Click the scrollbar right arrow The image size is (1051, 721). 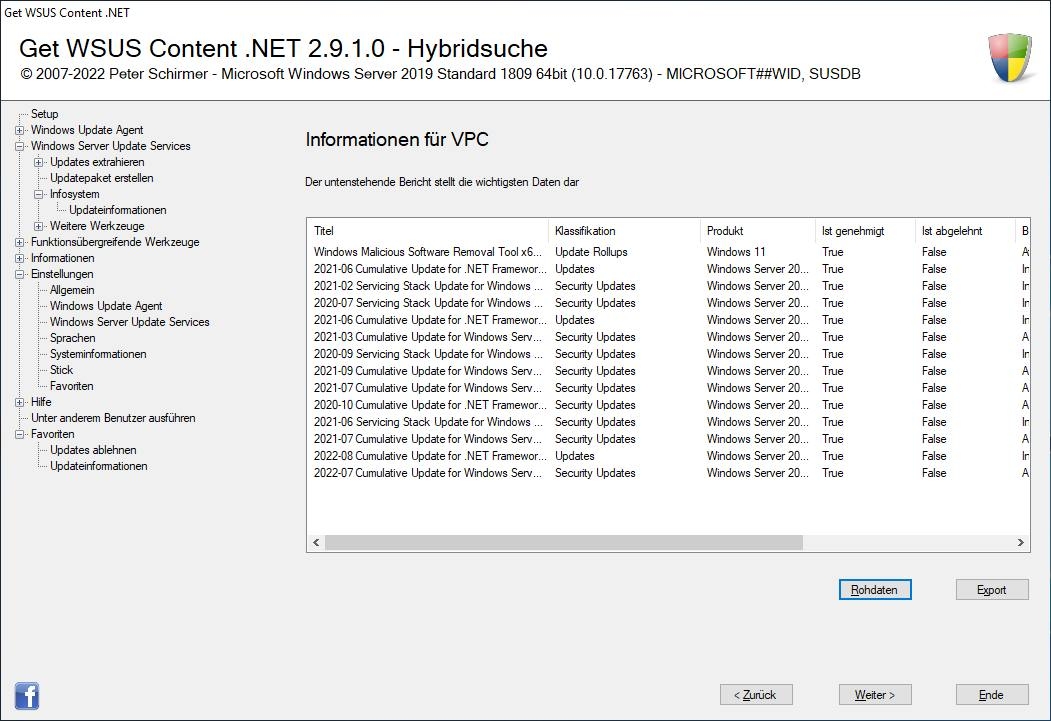pos(1021,542)
